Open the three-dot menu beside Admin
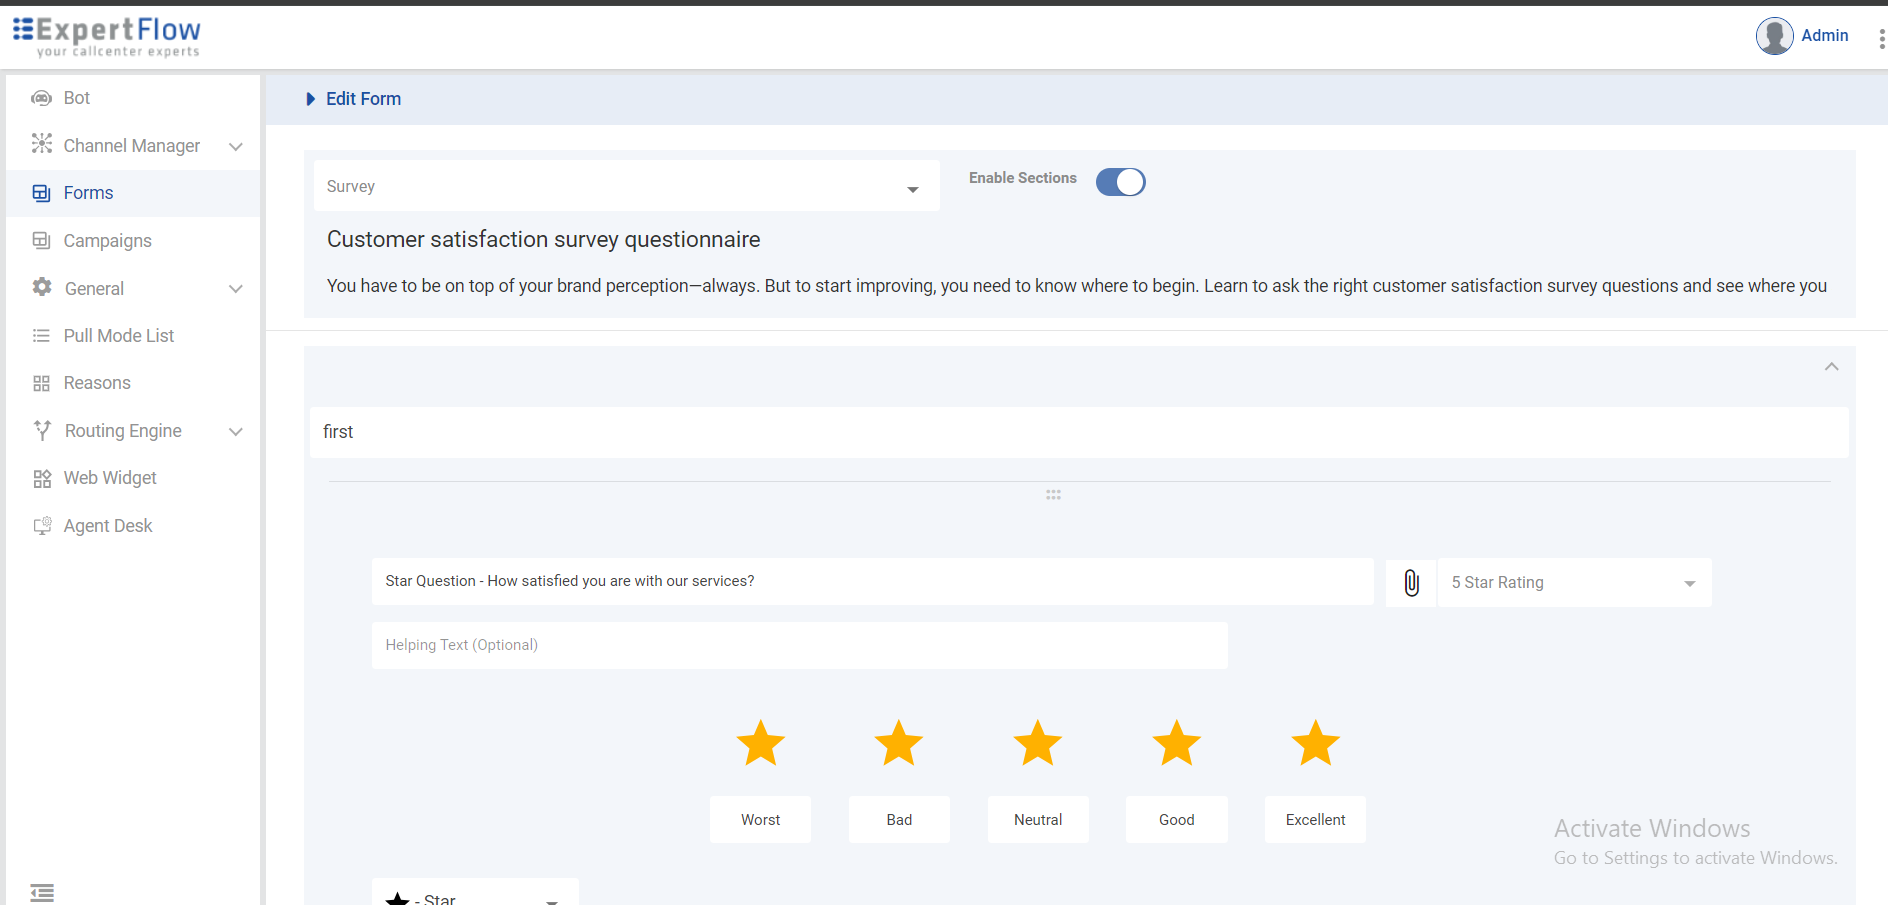 click(x=1881, y=38)
